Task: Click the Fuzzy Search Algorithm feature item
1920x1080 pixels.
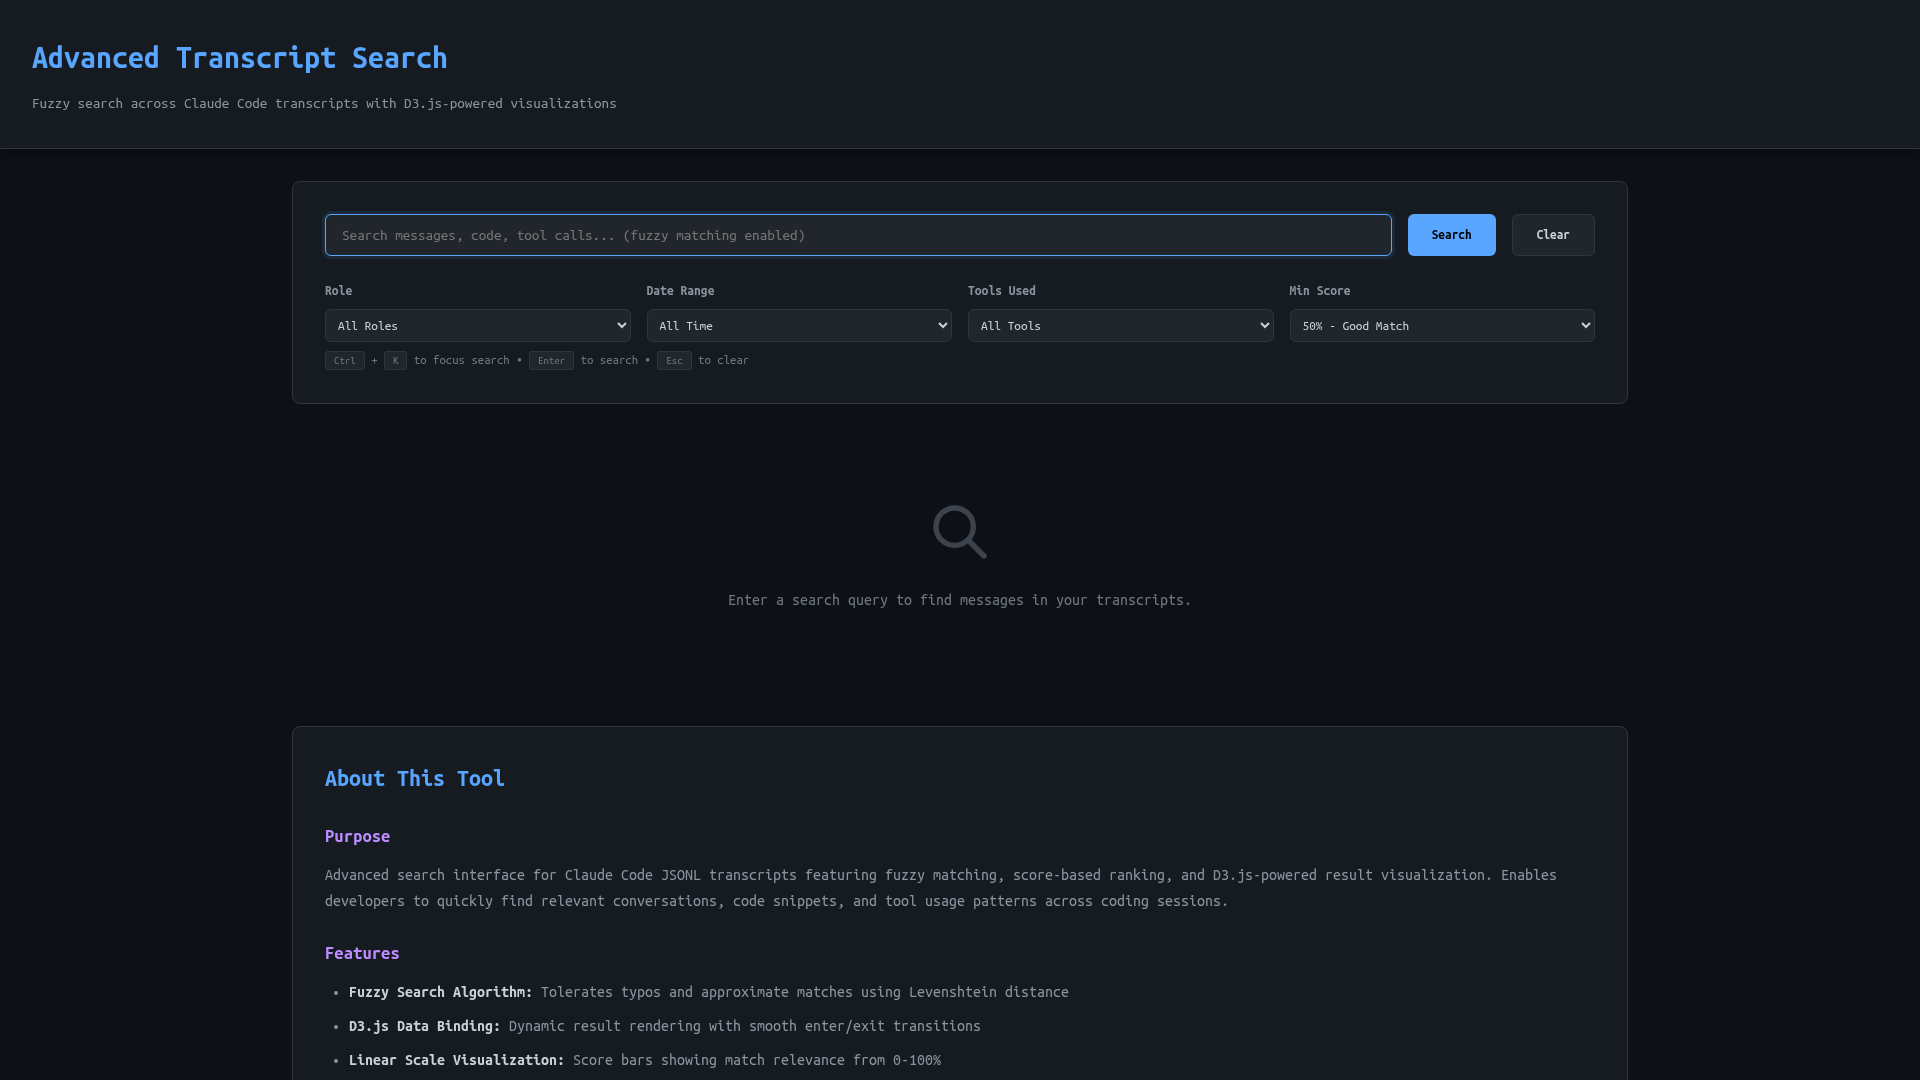Action: [708, 992]
